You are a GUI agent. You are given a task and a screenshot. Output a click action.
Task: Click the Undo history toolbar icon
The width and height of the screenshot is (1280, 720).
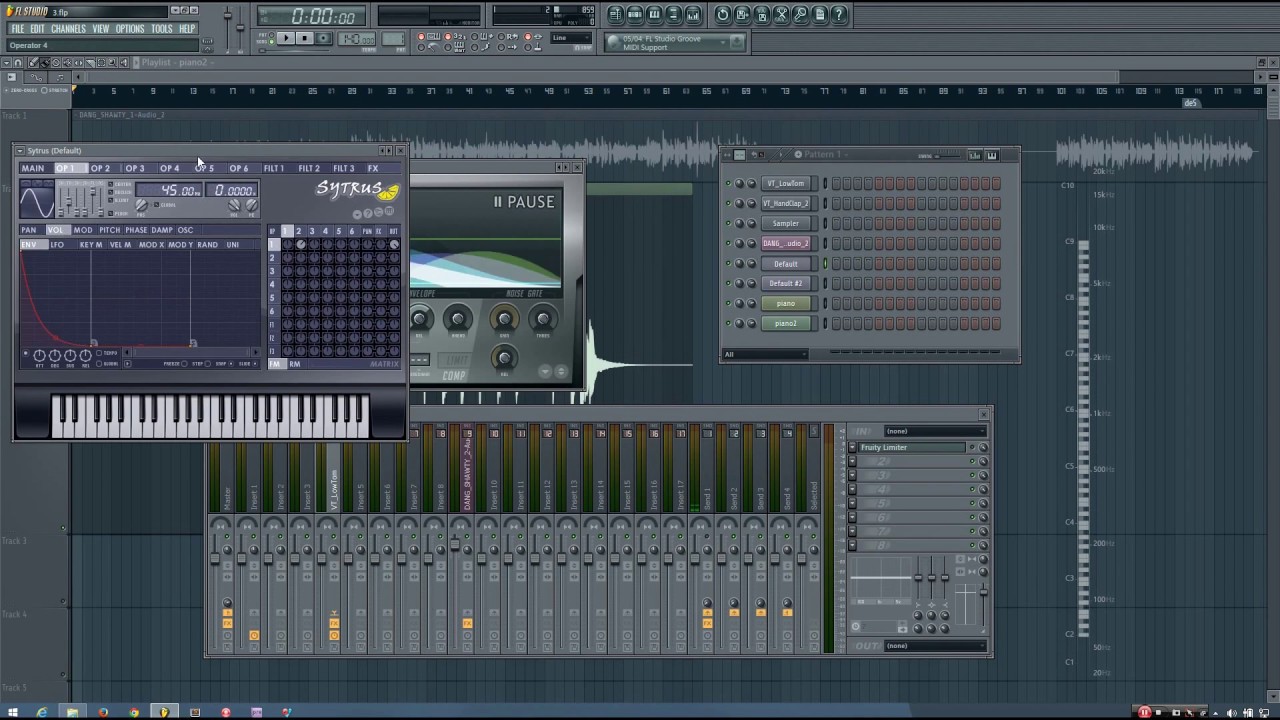point(723,14)
